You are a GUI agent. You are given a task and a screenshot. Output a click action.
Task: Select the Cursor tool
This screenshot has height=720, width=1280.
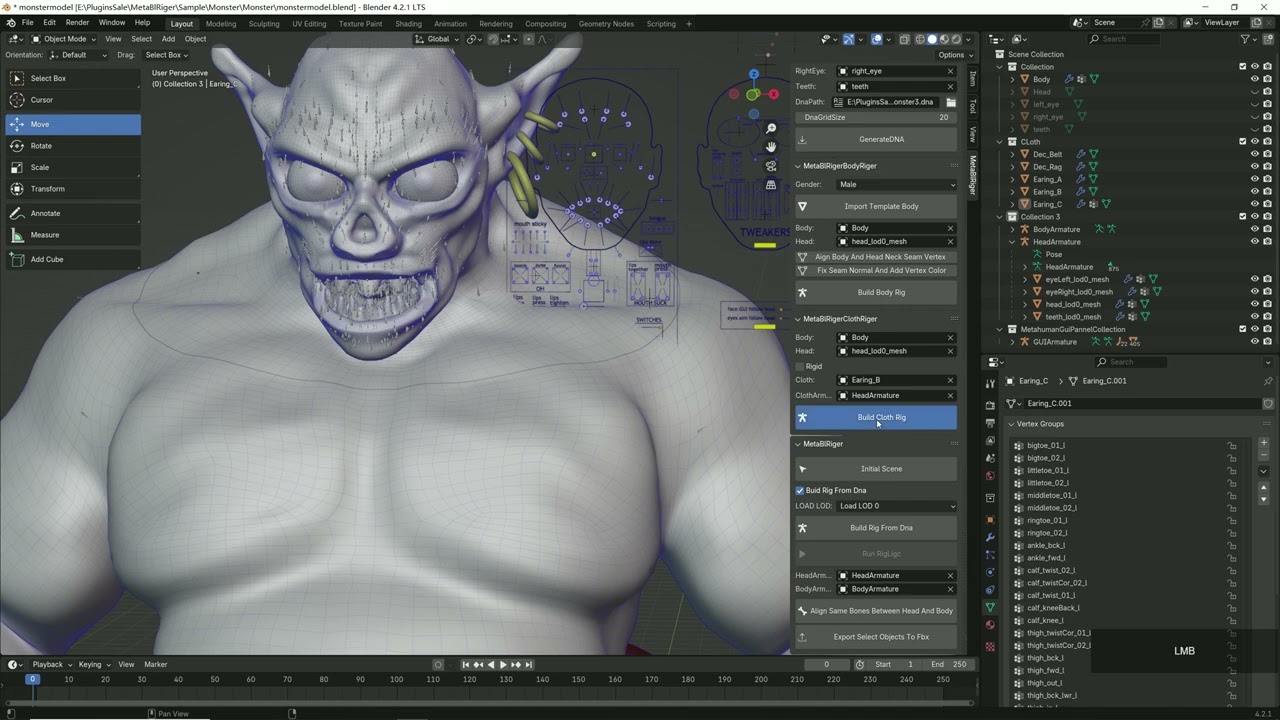coord(72,100)
